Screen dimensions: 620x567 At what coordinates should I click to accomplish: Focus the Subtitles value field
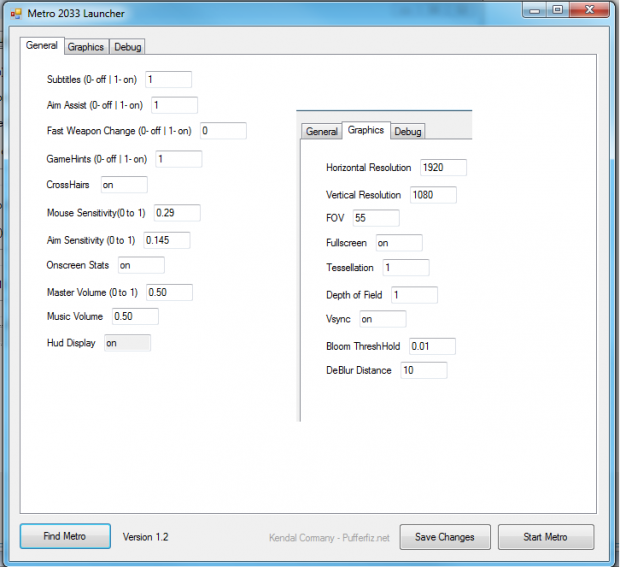coord(168,79)
